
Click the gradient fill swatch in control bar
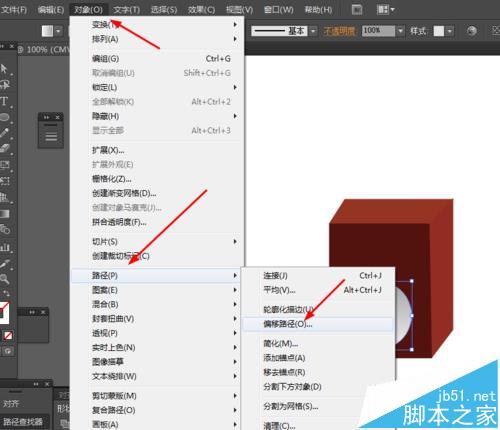tap(47, 31)
